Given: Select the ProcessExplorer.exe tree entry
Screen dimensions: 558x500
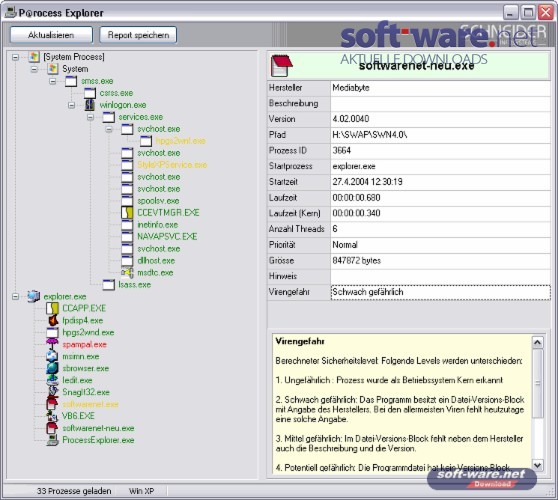Looking at the screenshot, I should pos(98,440).
